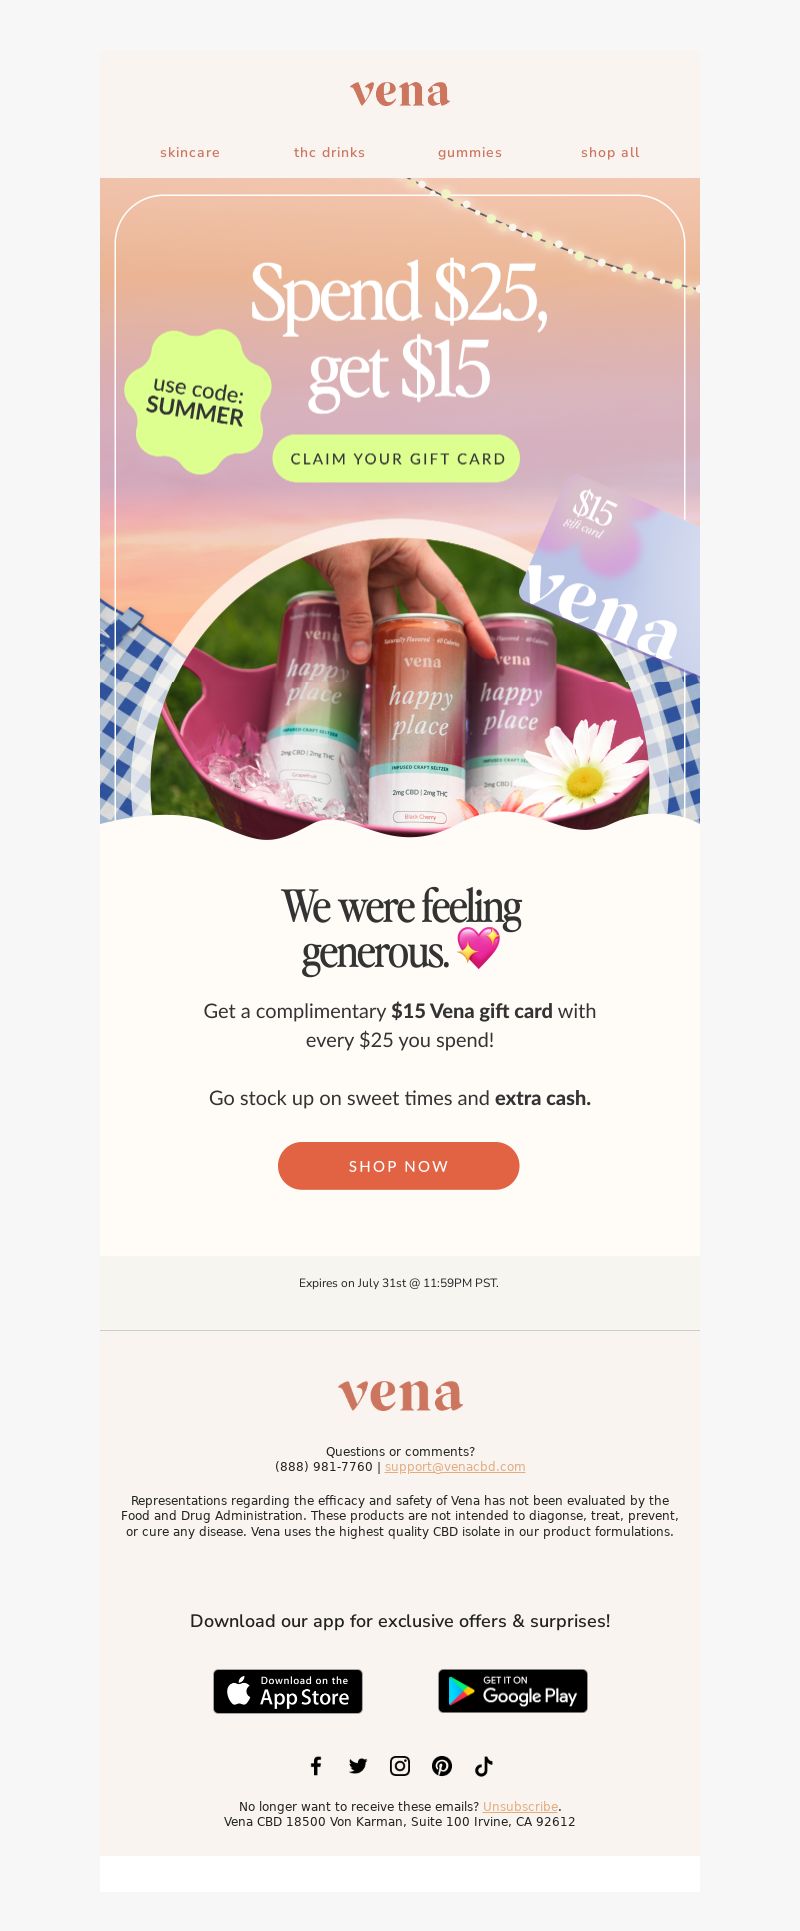Image resolution: width=800 pixels, height=1931 pixels.
Task: Tap the App Store download badge
Action: coord(288,1691)
